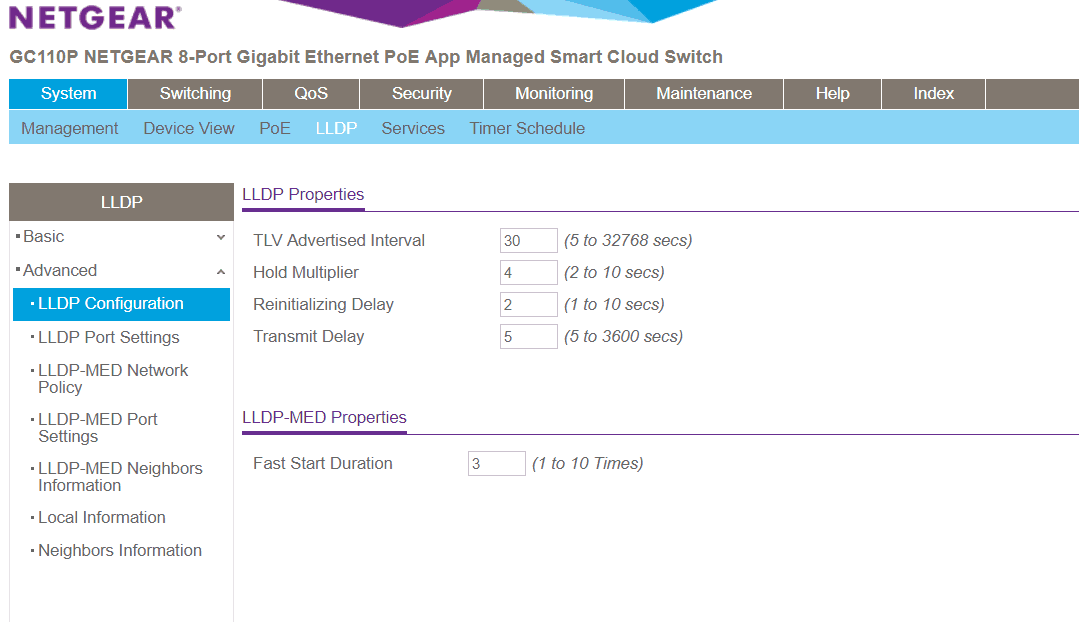The height and width of the screenshot is (622, 1079).
Task: View Local Information page
Action: (102, 518)
